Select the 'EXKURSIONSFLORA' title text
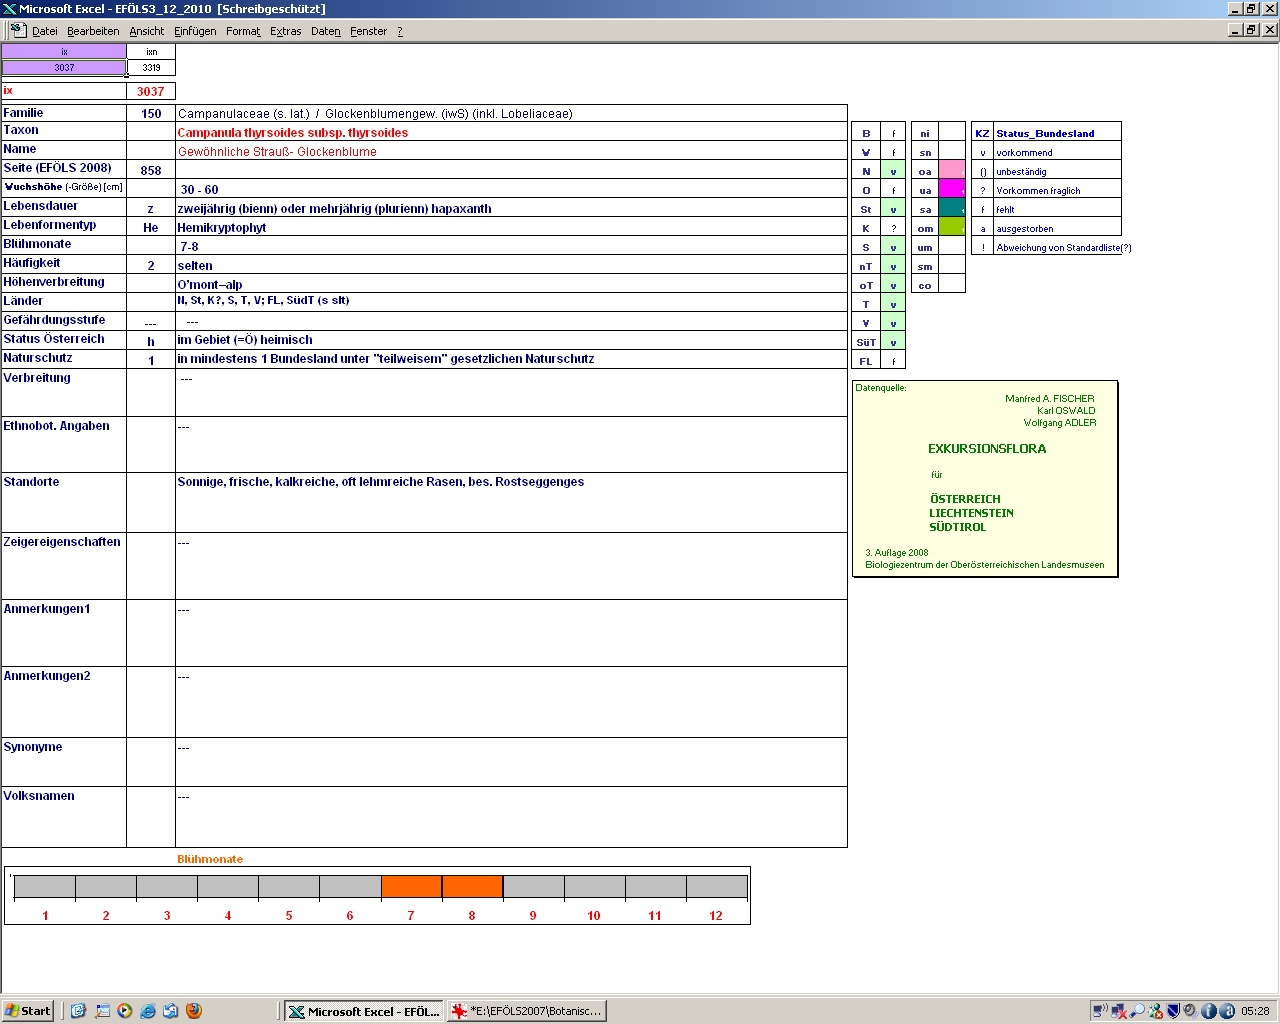The width and height of the screenshot is (1280, 1024). coord(987,449)
